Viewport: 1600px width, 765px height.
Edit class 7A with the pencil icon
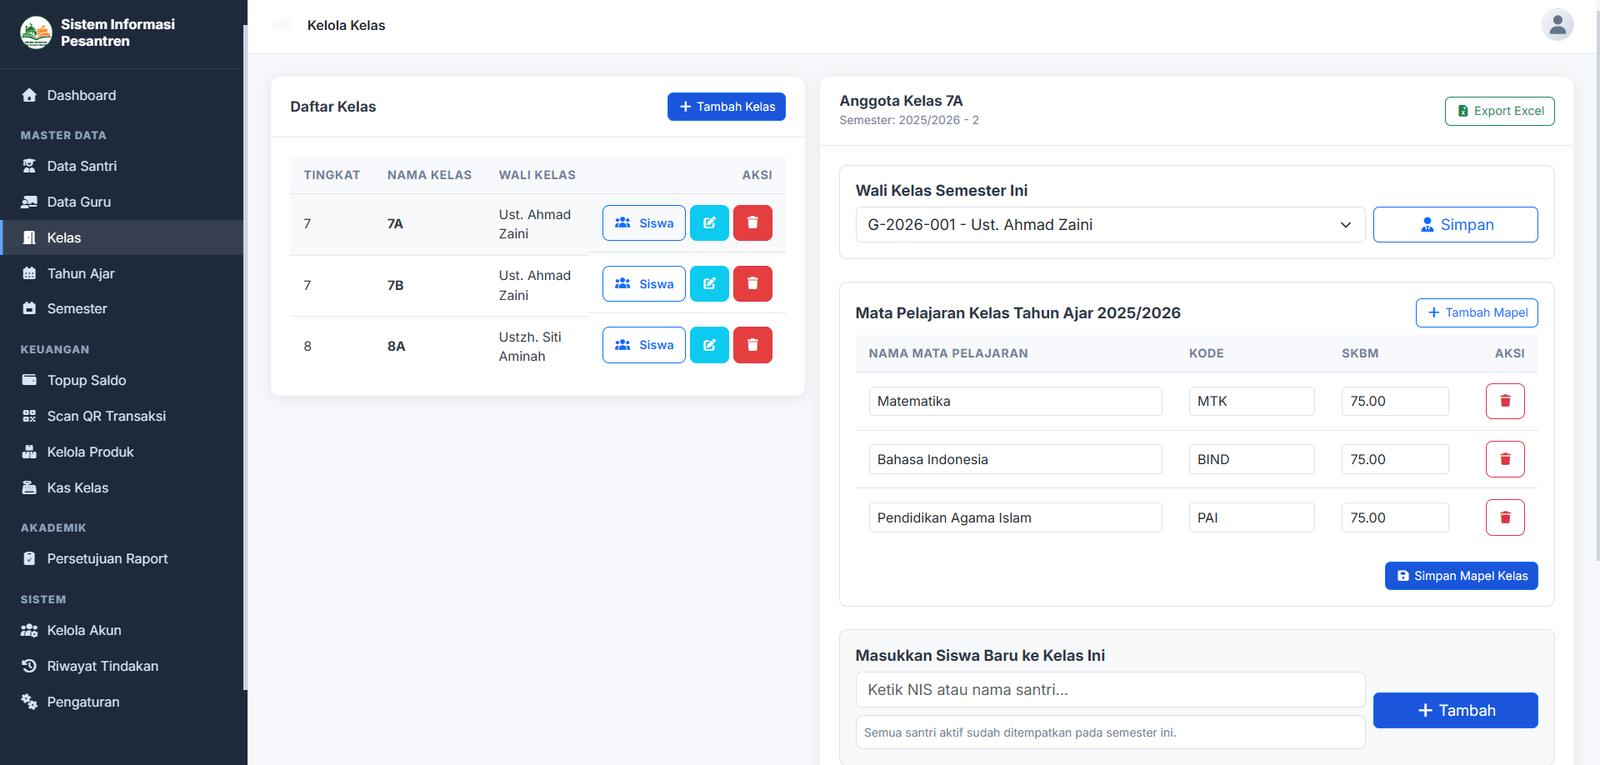click(x=709, y=223)
